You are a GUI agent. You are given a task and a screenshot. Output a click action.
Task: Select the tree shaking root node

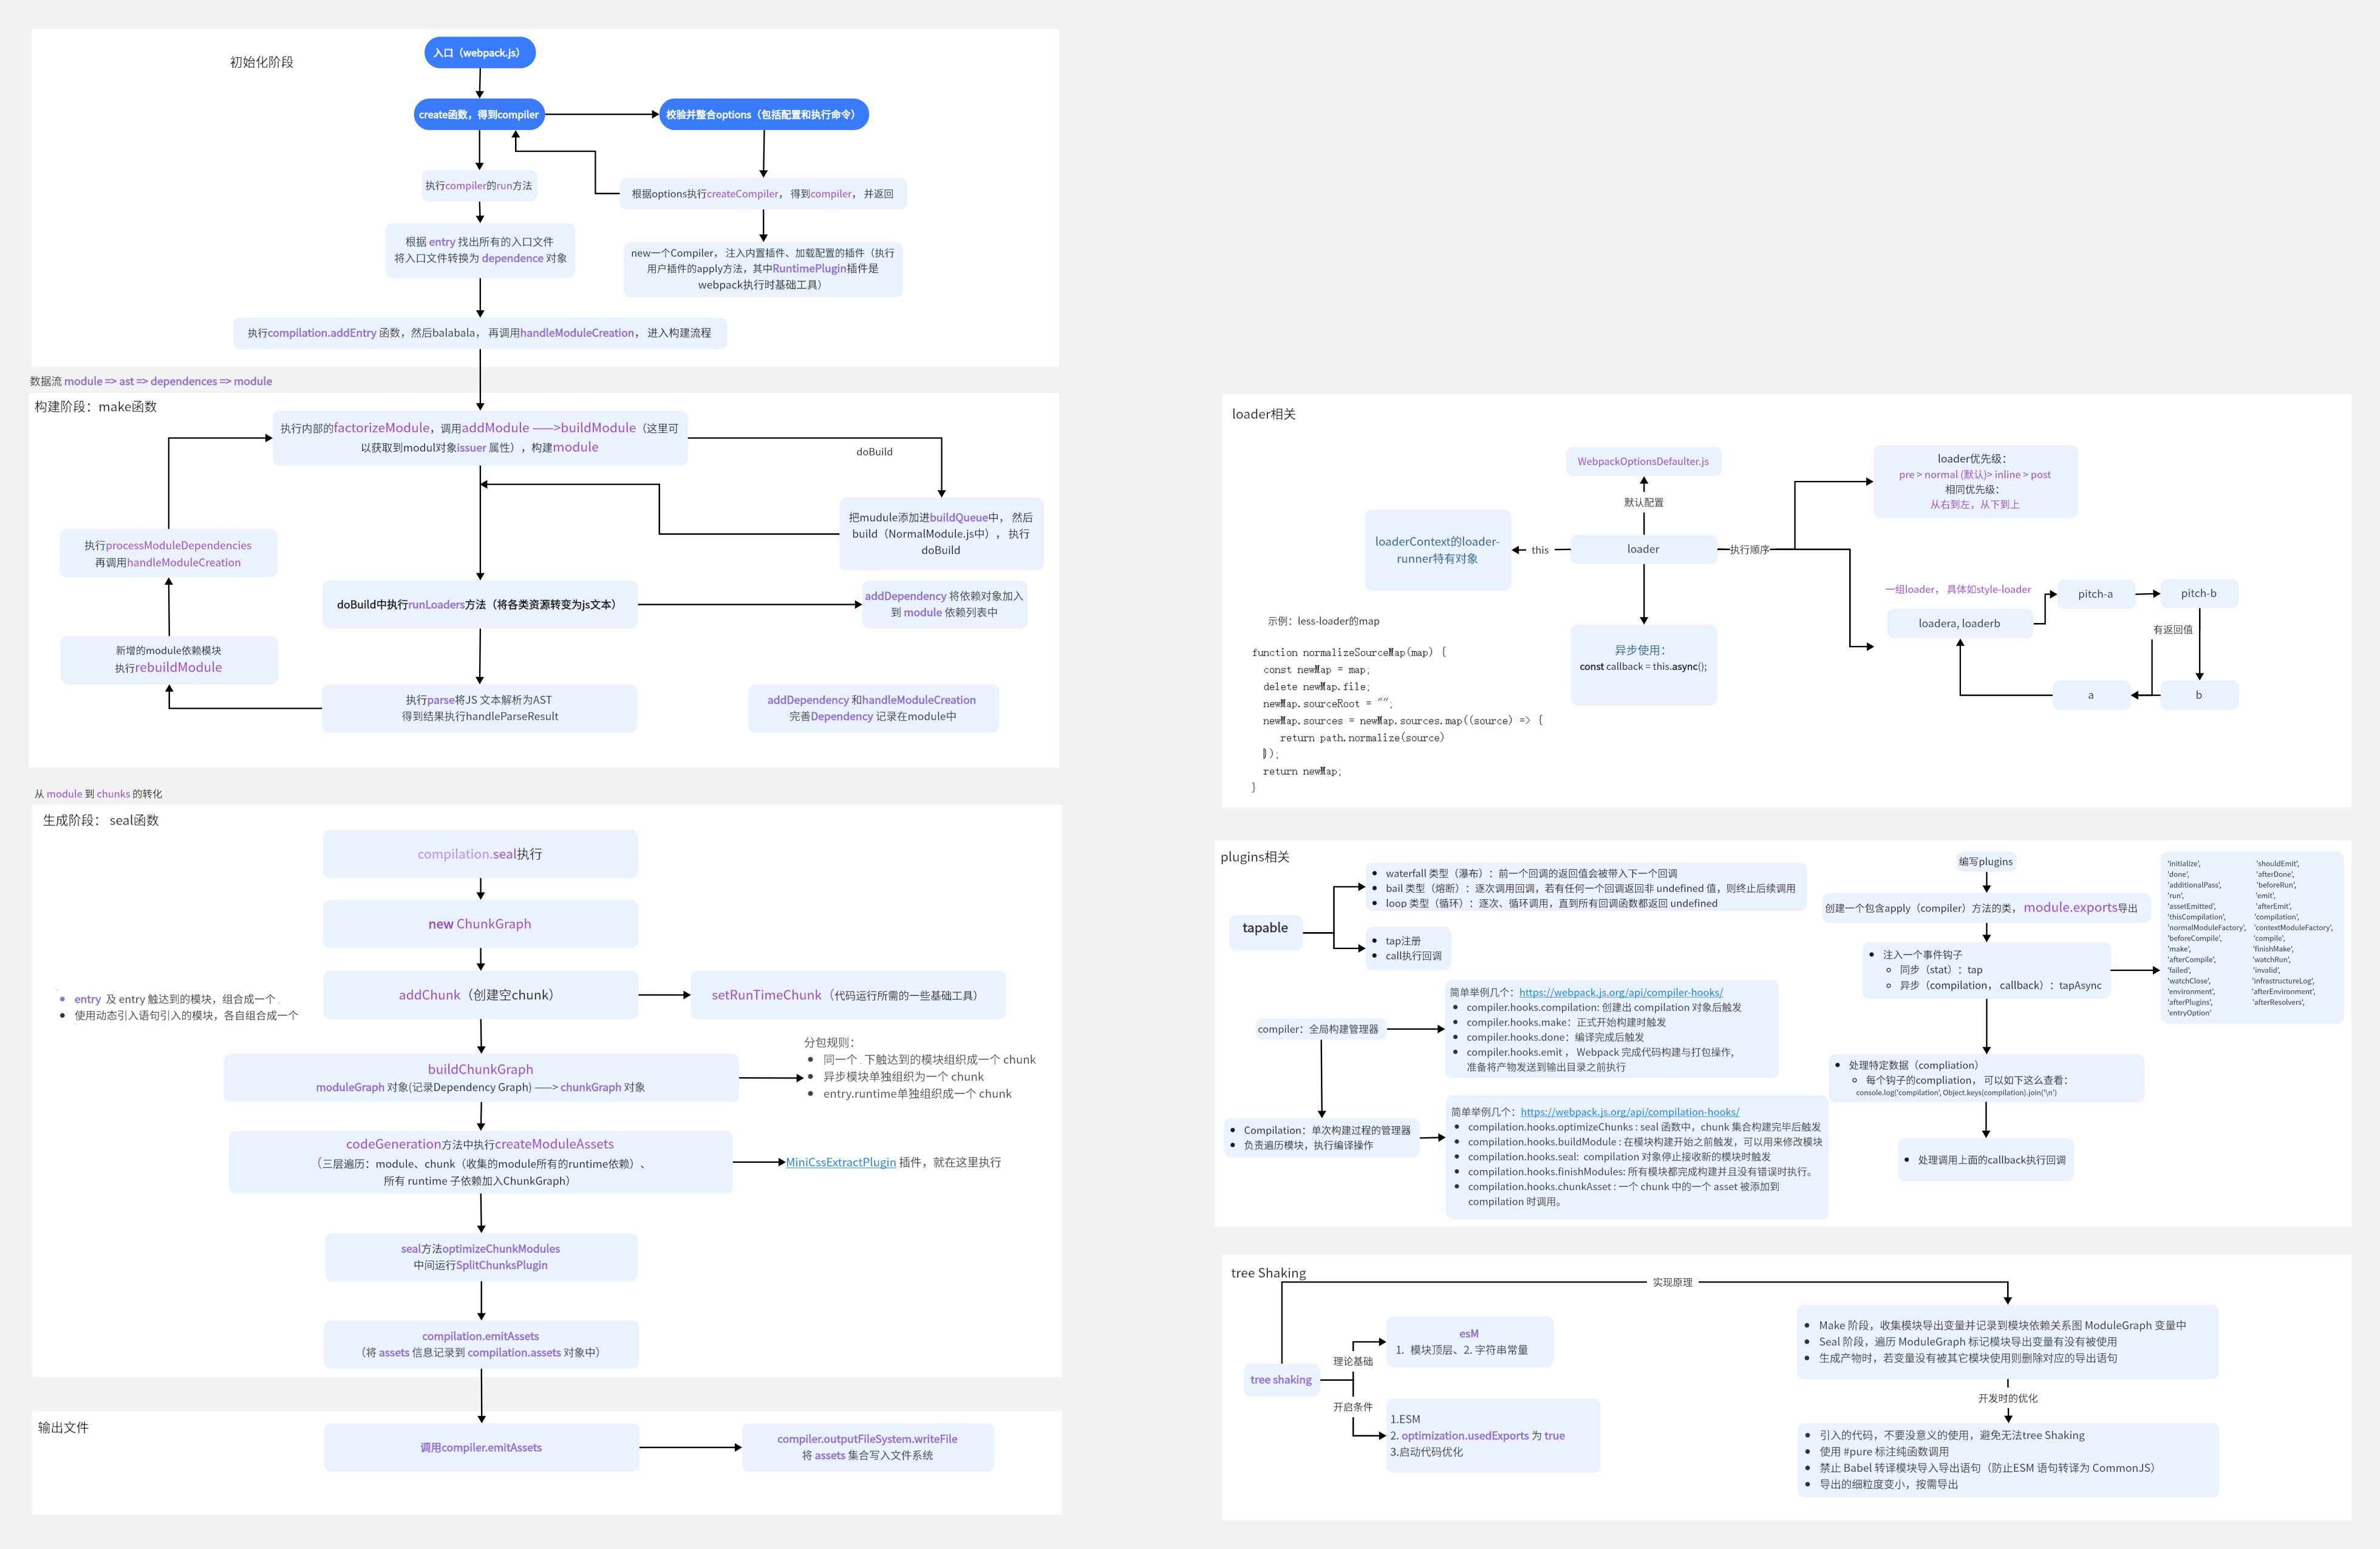tap(1281, 1380)
